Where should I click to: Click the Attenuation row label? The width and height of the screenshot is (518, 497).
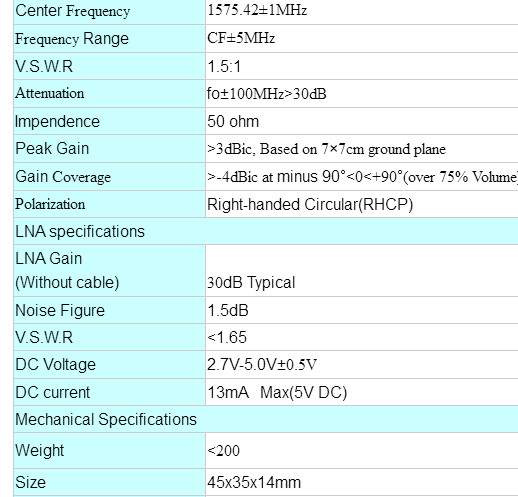pyautogui.click(x=50, y=93)
